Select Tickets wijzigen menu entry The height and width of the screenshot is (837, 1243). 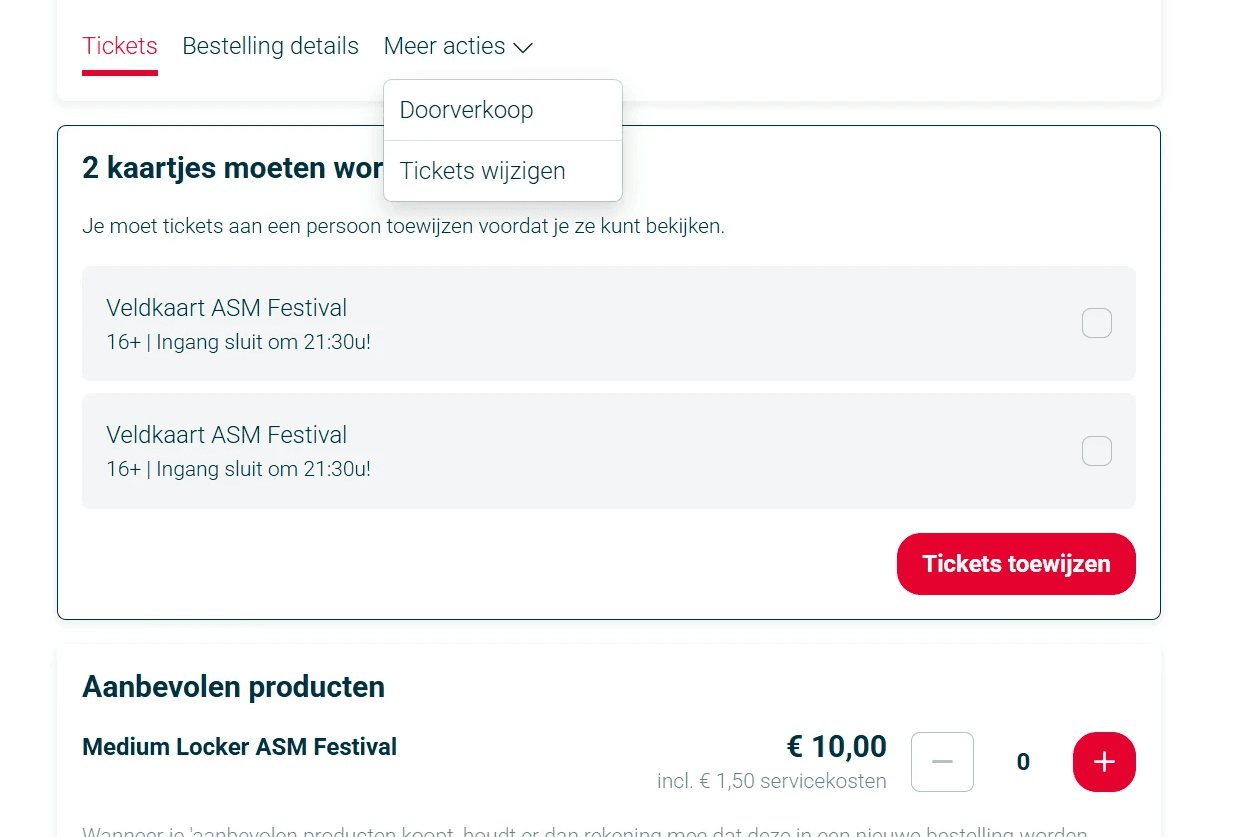[483, 171]
